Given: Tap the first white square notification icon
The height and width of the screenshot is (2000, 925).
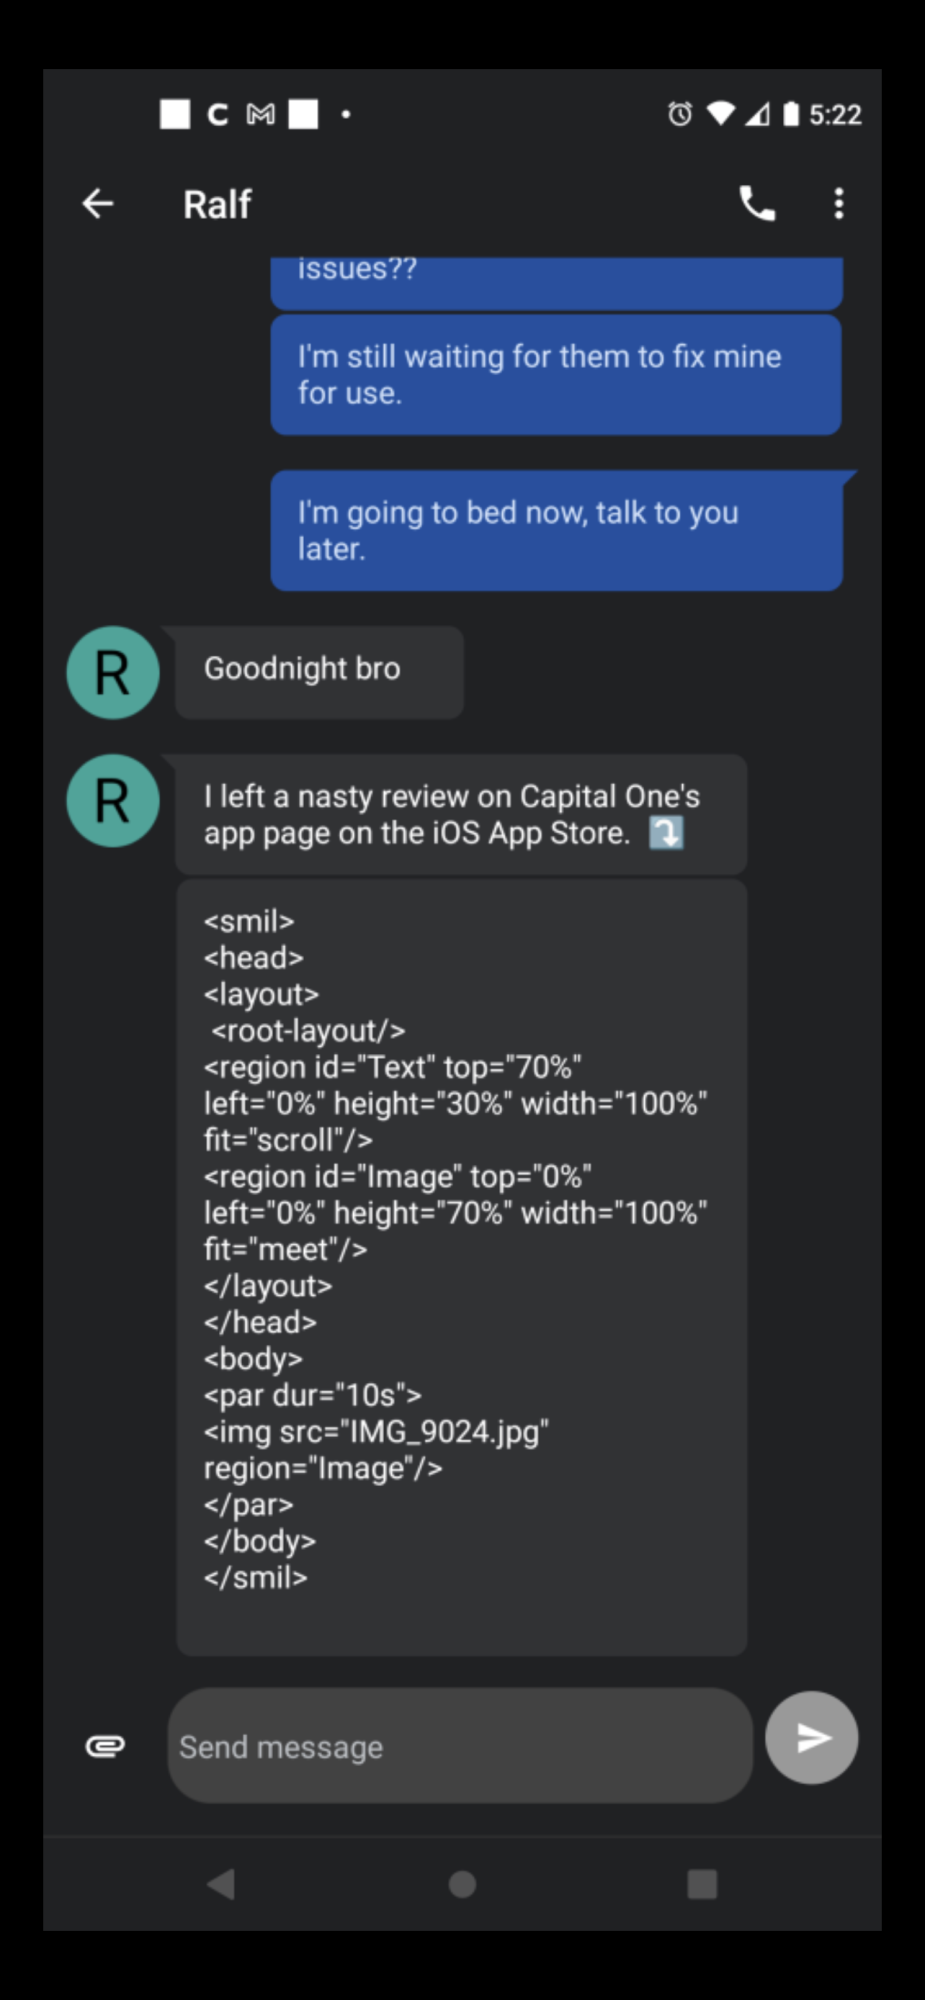Looking at the screenshot, I should coord(175,114).
